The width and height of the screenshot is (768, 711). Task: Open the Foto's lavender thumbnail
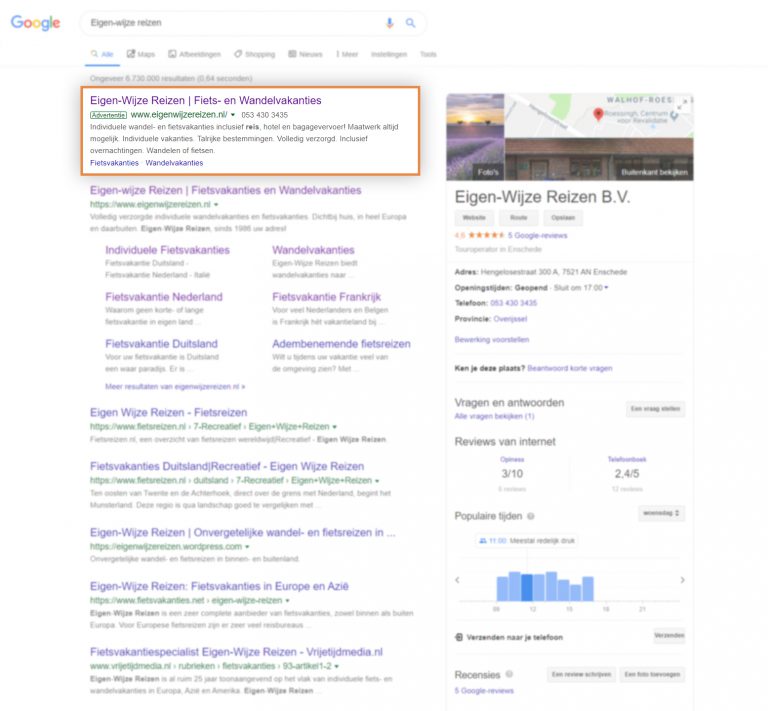(x=475, y=137)
